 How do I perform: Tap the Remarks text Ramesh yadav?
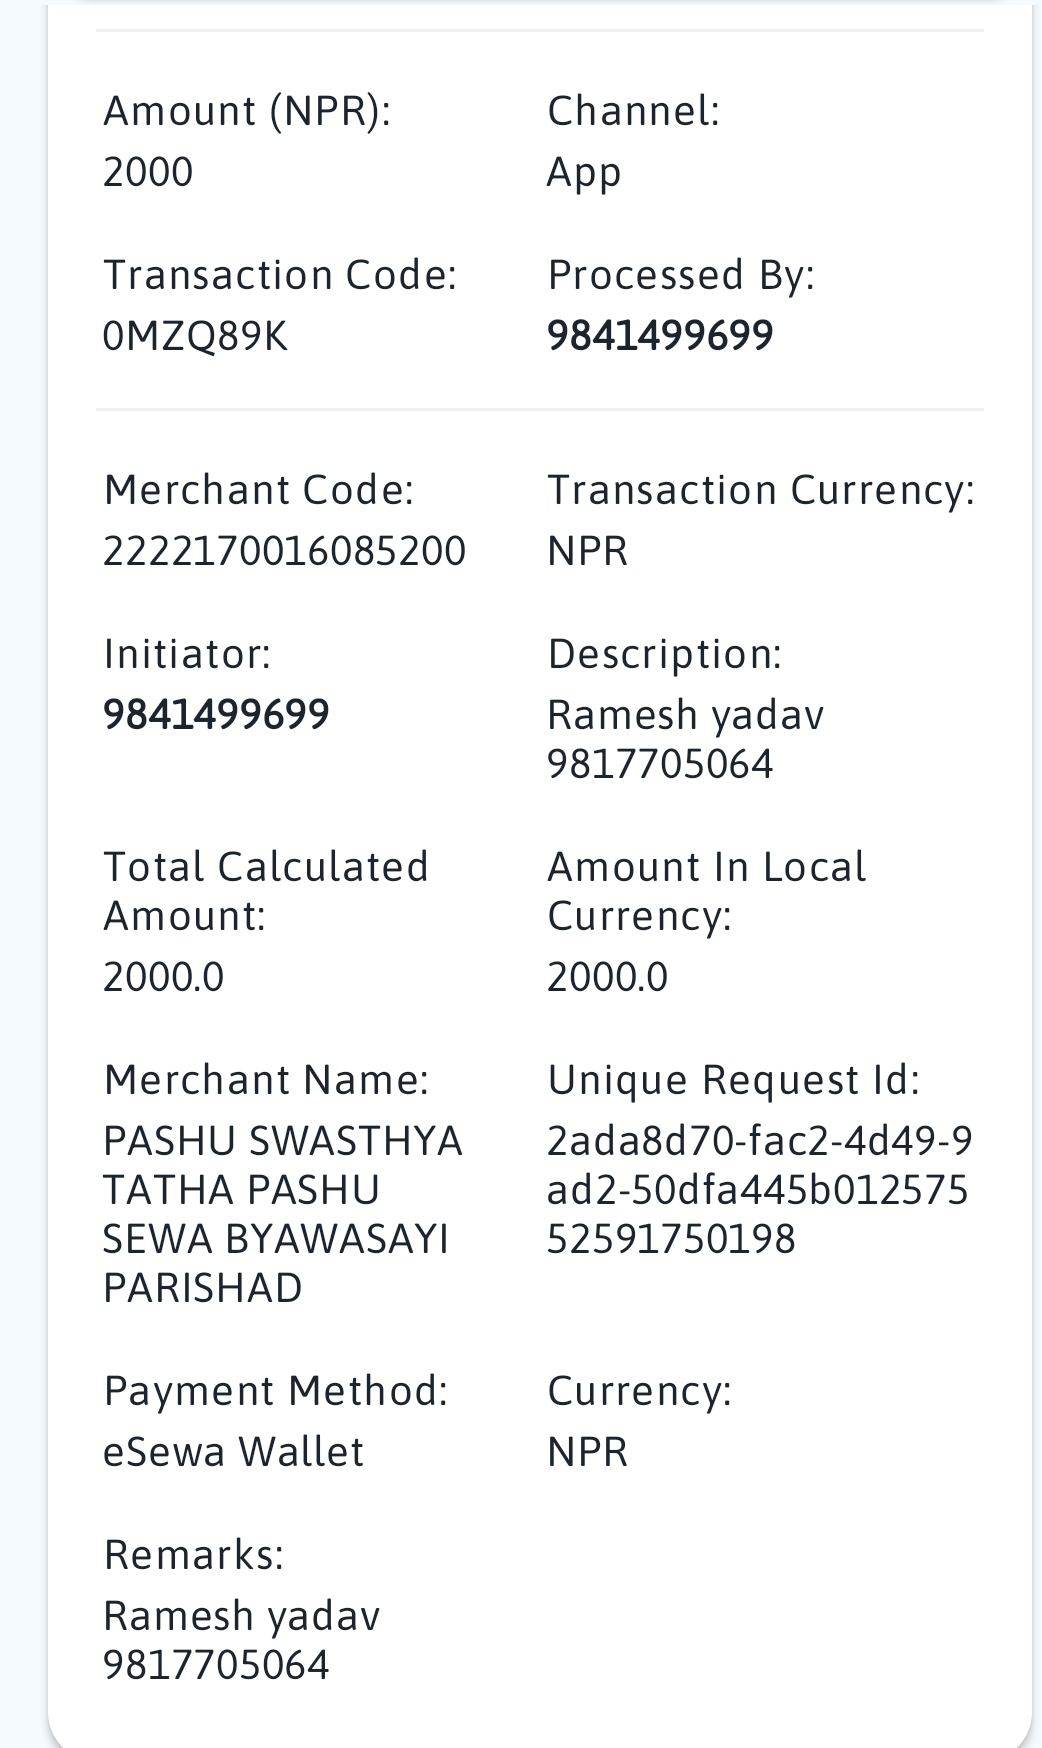[242, 1616]
